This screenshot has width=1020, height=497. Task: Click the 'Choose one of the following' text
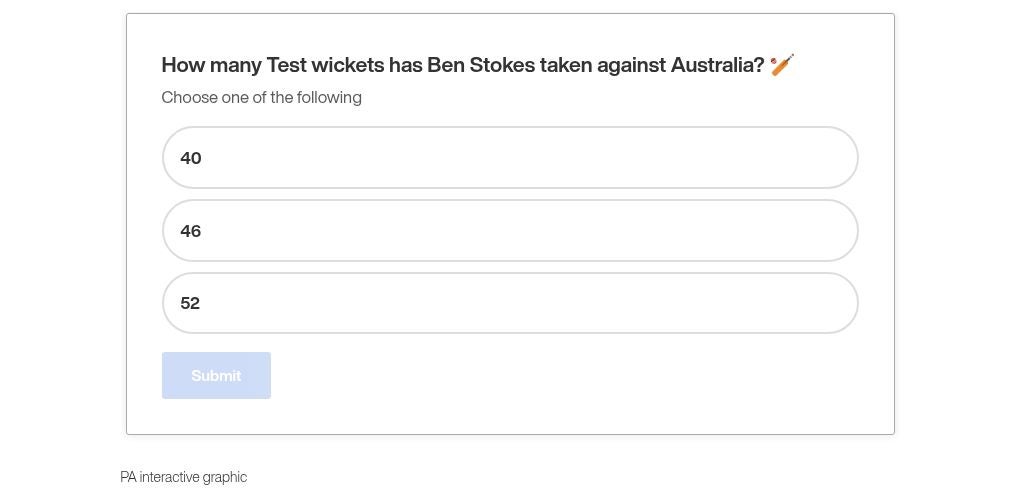coord(262,97)
